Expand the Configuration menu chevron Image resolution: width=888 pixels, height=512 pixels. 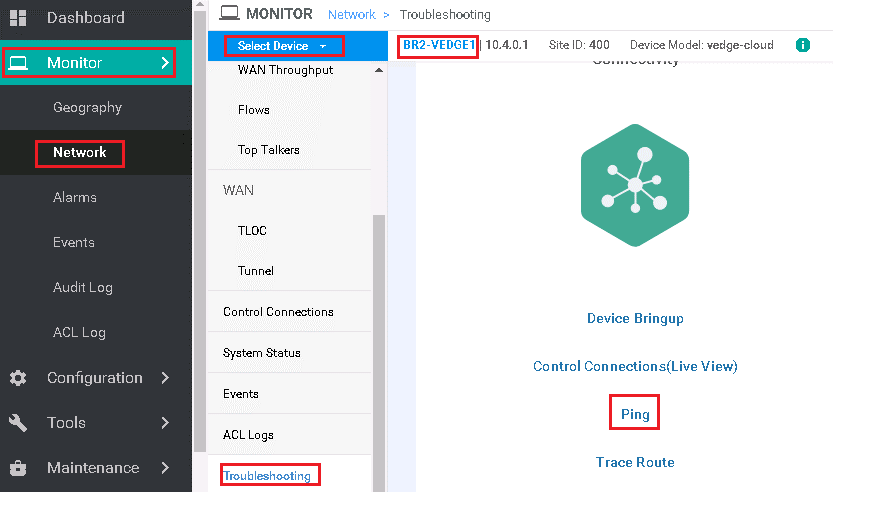(165, 378)
